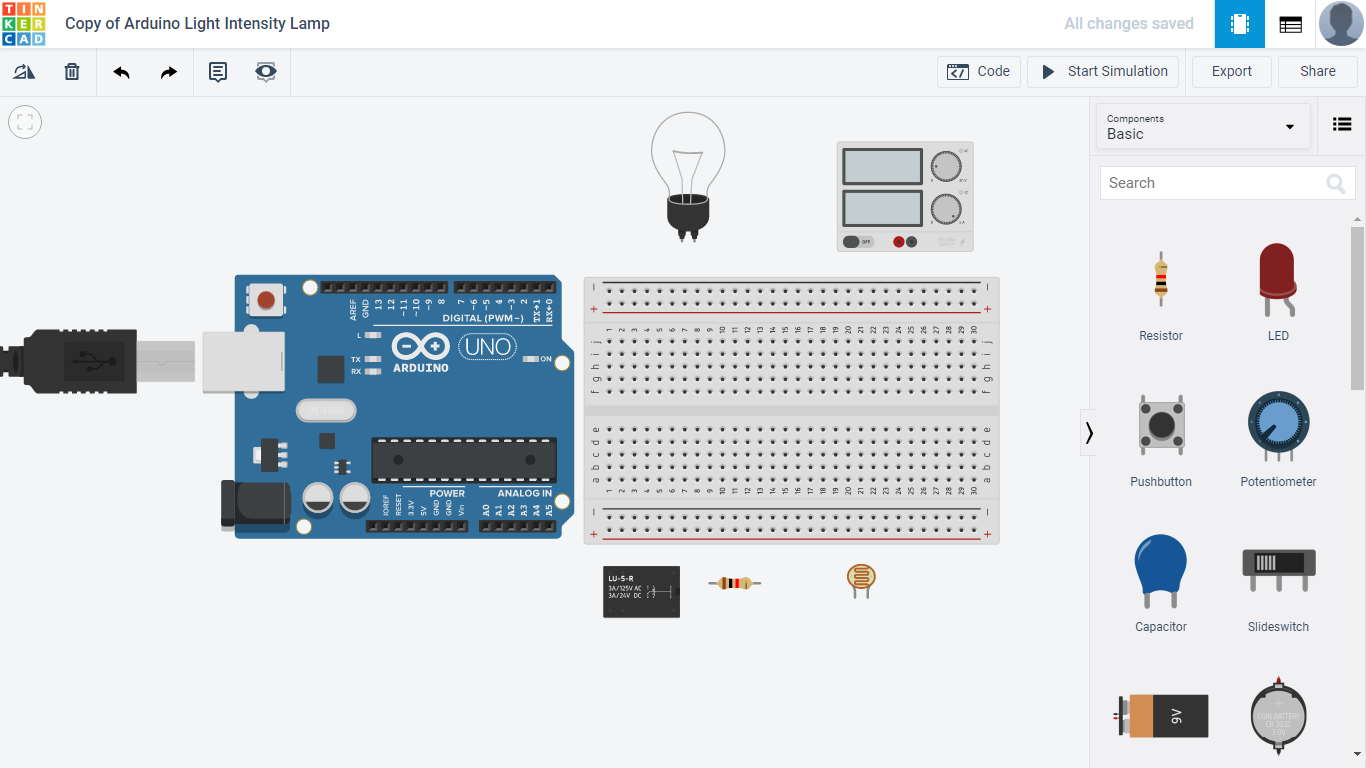
Task: Select the photoresistor on canvas
Action: (860, 581)
